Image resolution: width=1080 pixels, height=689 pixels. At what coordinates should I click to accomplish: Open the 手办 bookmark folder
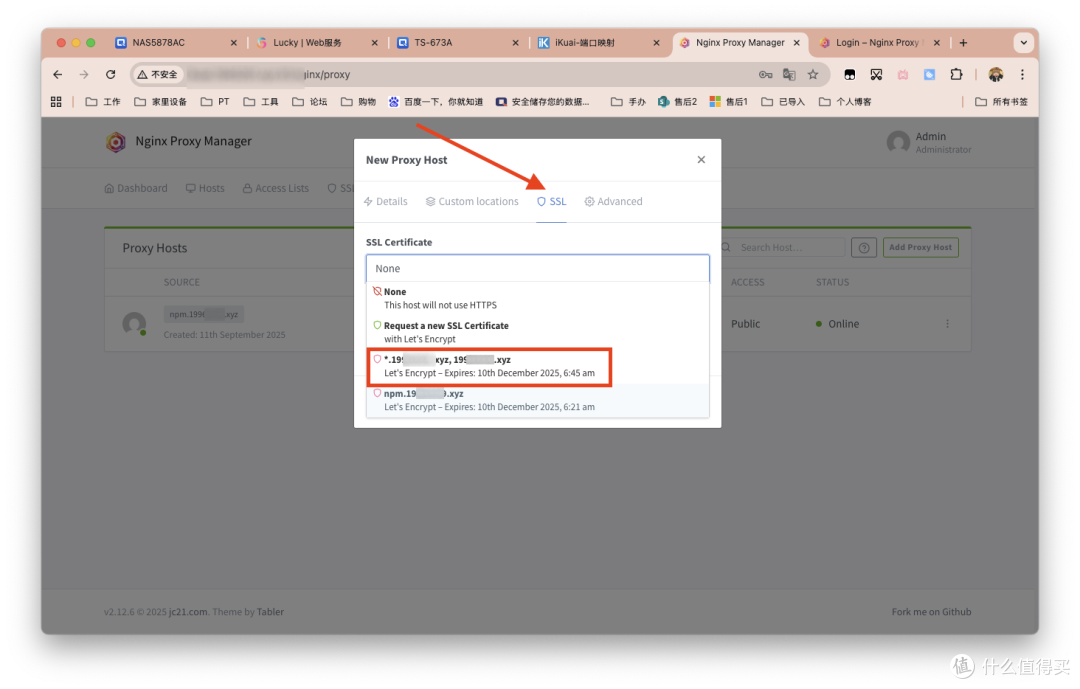[x=628, y=101]
